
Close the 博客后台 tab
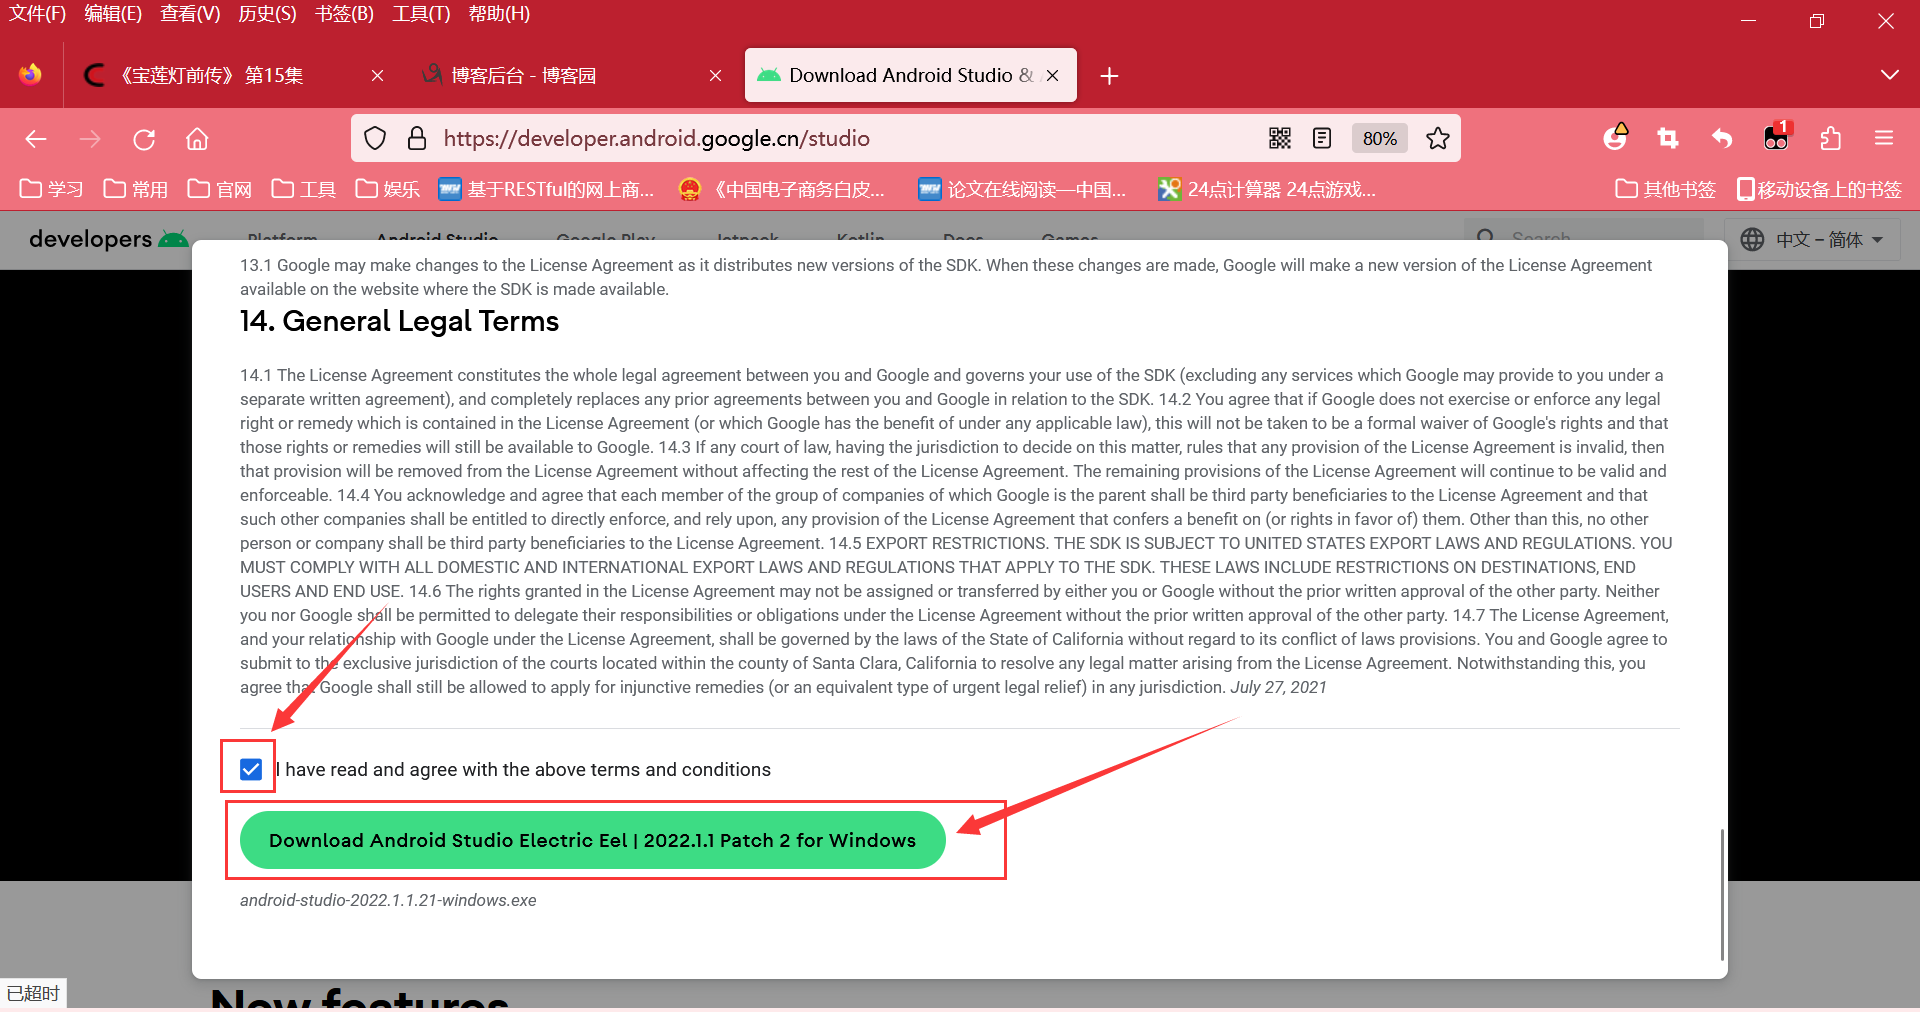coord(715,76)
